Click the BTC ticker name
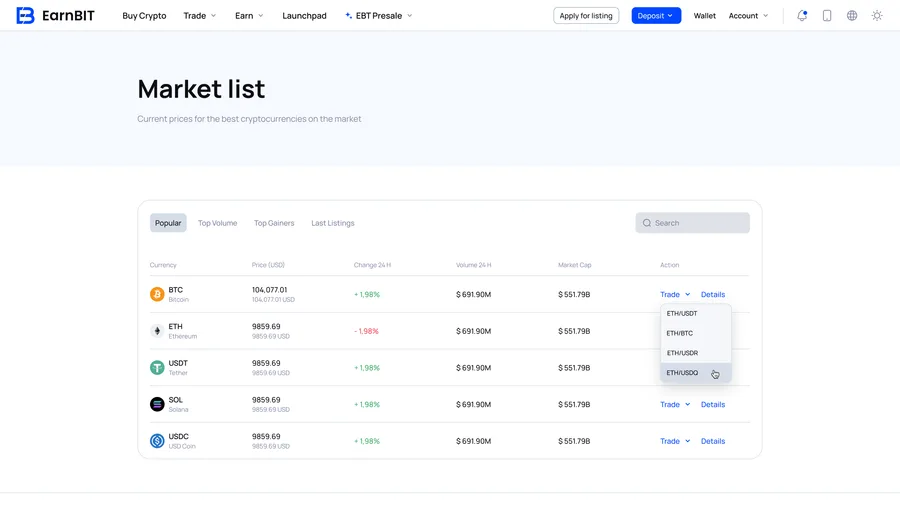 tap(176, 290)
